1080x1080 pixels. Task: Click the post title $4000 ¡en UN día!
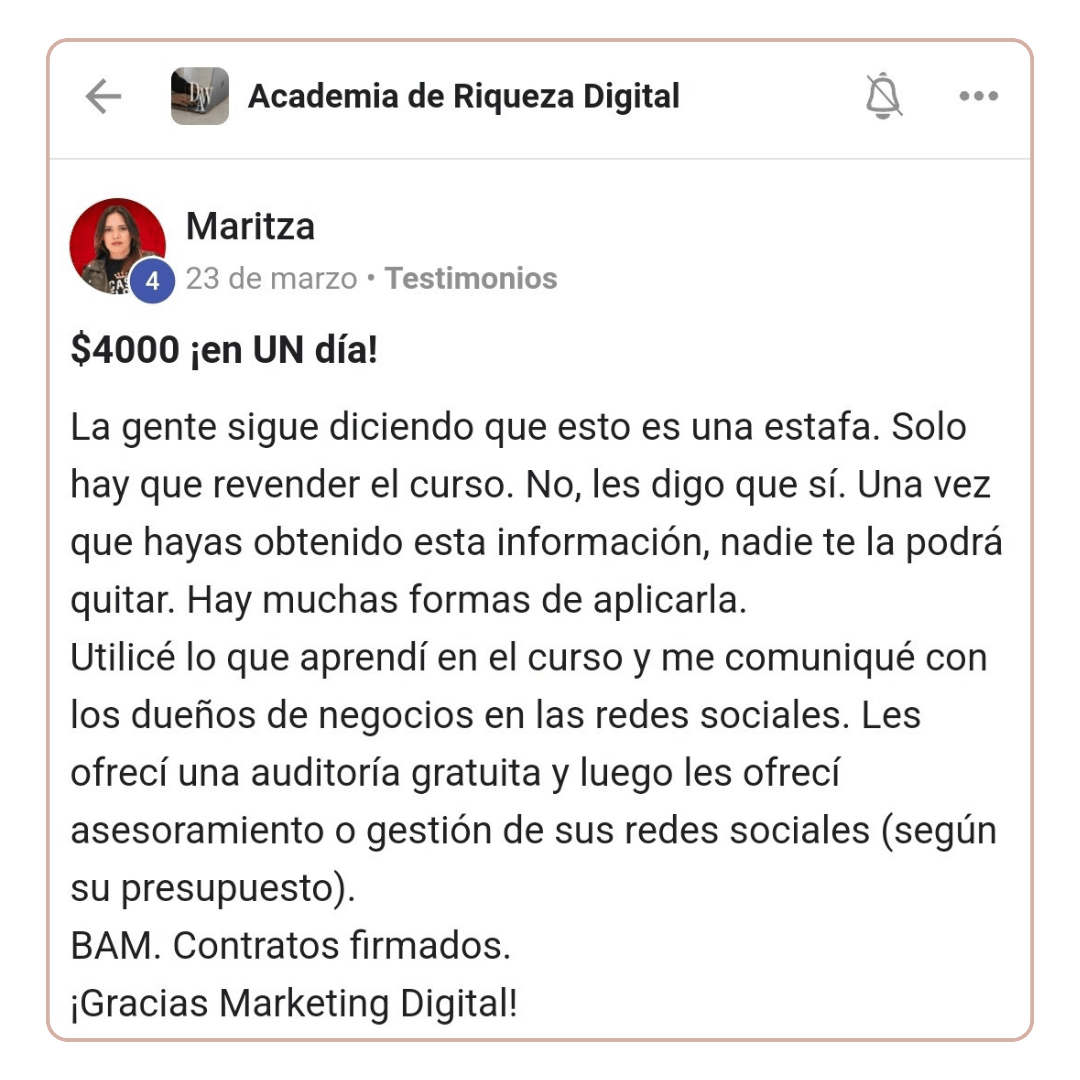[x=225, y=349]
